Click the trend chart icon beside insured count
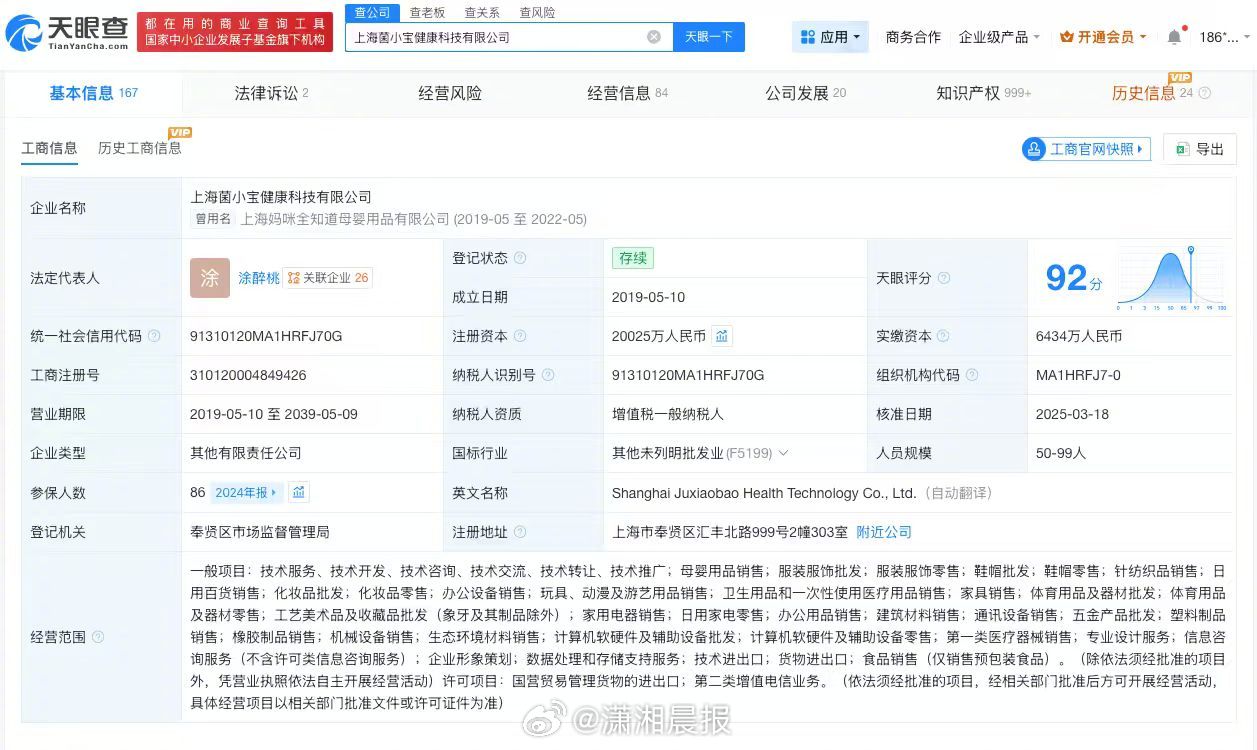 [x=299, y=492]
